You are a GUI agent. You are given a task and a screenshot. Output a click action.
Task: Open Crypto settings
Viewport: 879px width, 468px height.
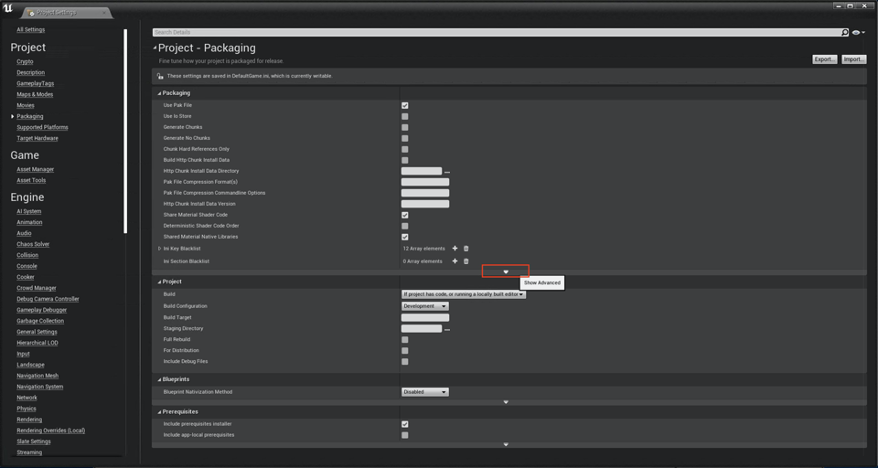pyautogui.click(x=25, y=62)
